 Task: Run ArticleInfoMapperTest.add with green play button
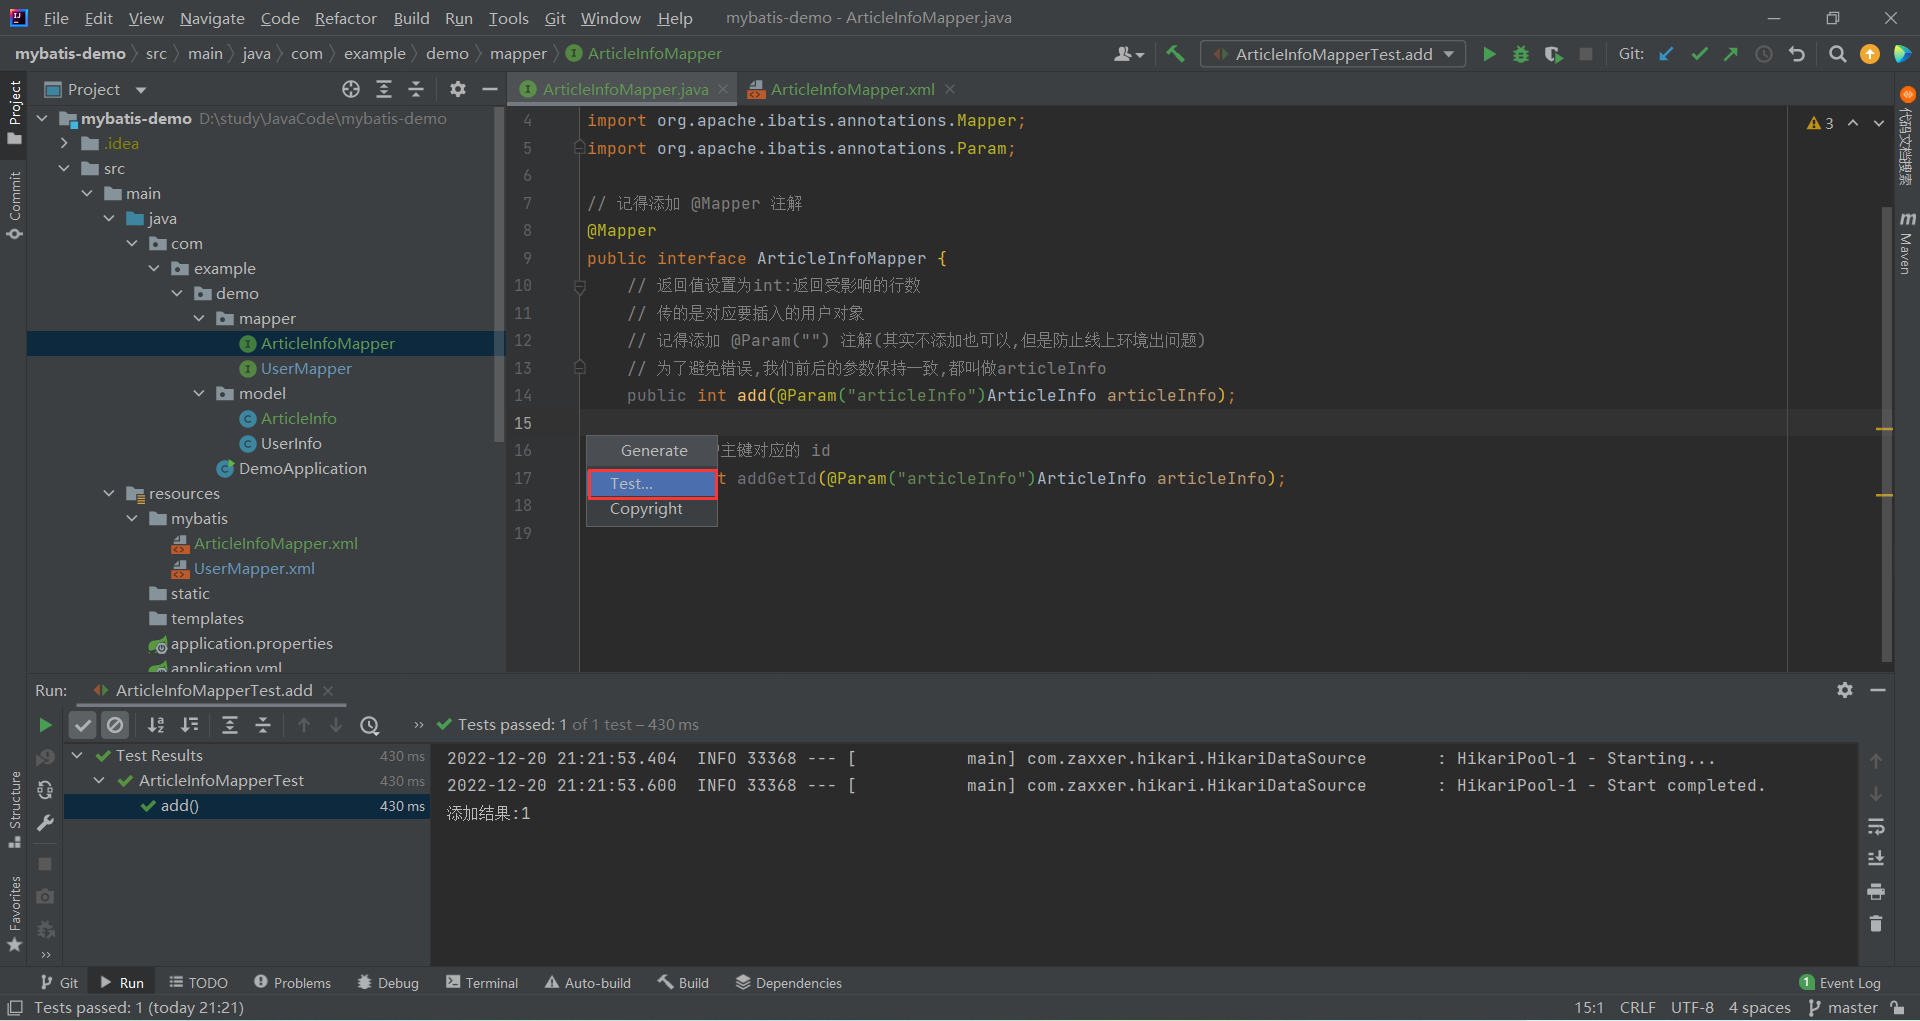click(1489, 54)
